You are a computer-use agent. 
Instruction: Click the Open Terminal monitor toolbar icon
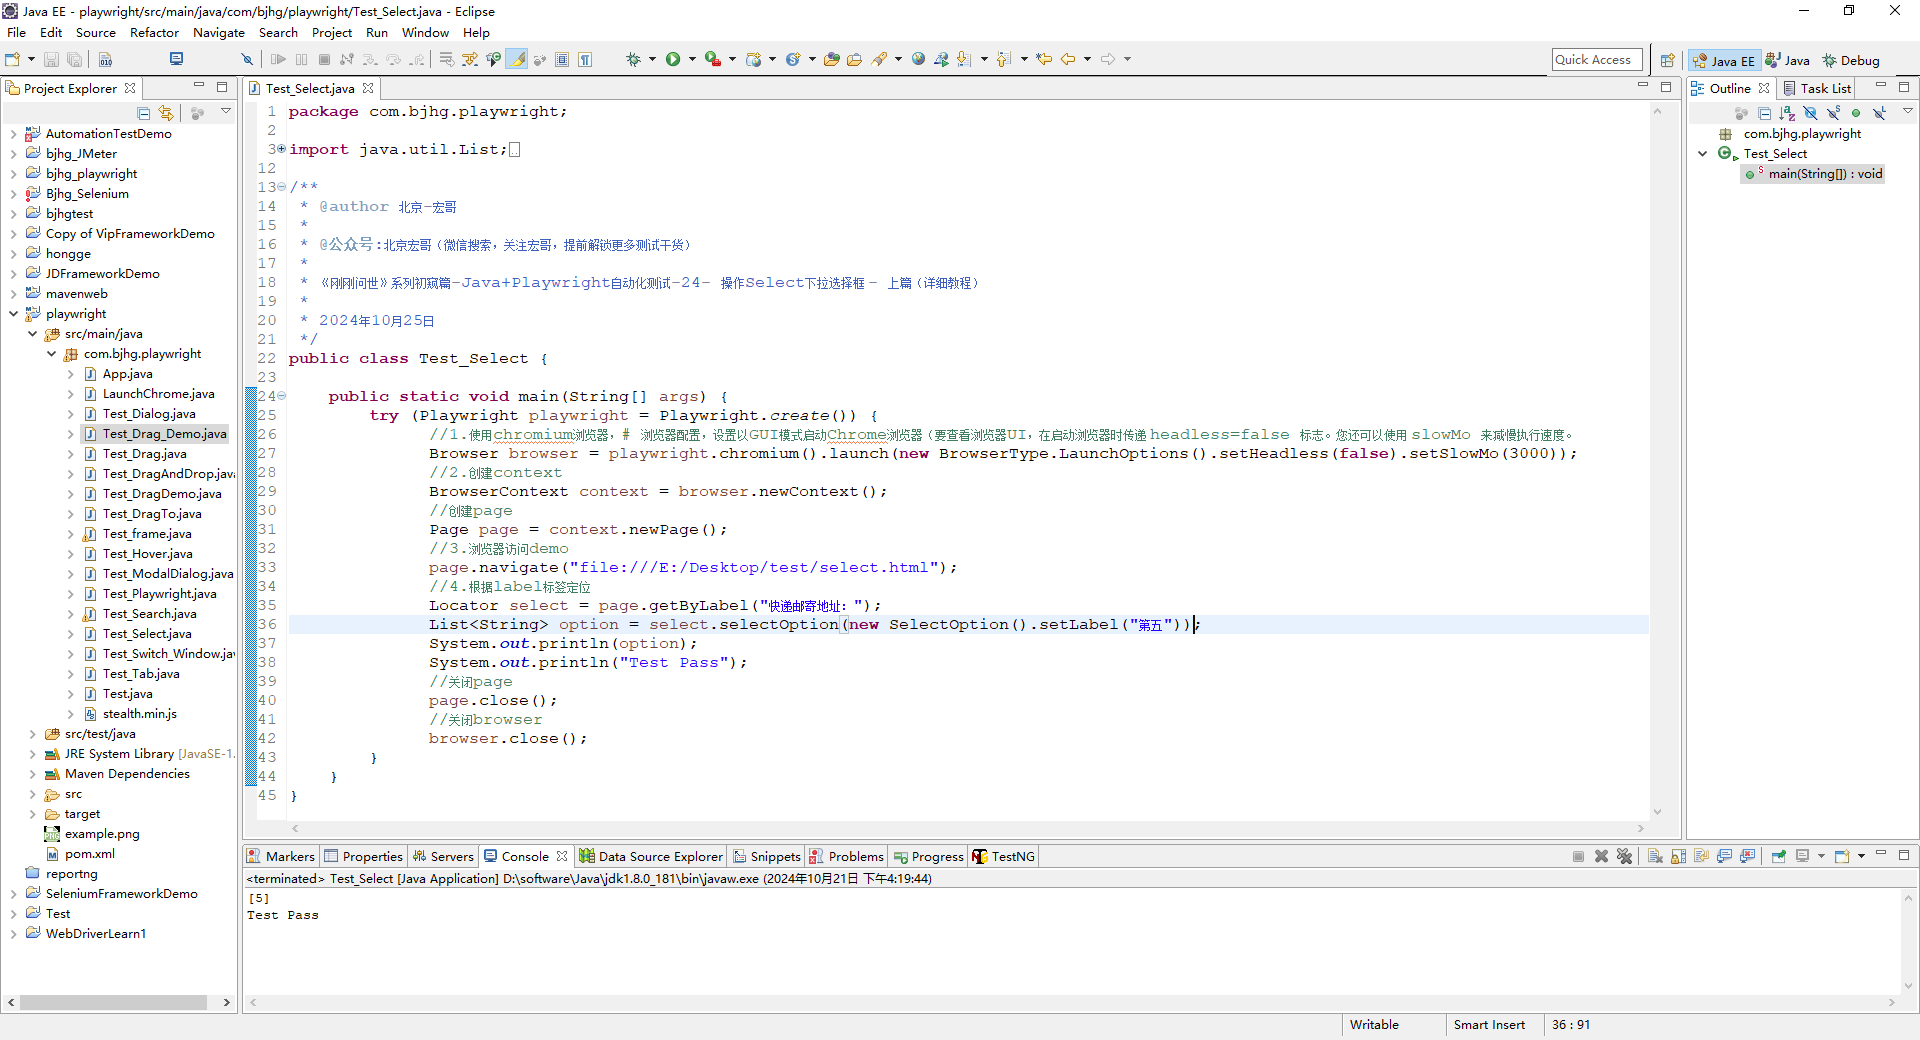(x=176, y=59)
